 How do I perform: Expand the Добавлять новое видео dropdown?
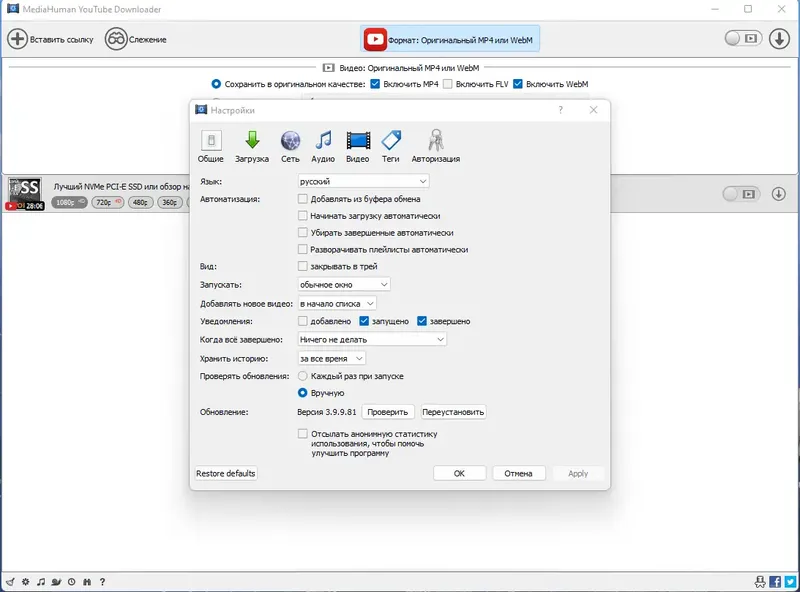click(x=337, y=303)
